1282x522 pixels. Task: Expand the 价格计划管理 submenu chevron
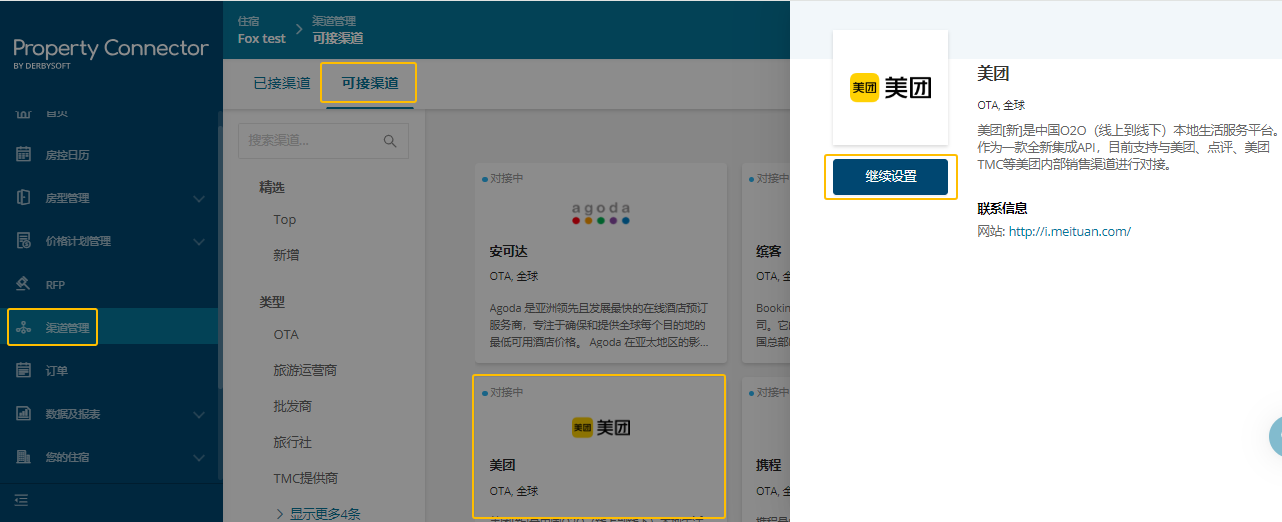click(x=198, y=241)
